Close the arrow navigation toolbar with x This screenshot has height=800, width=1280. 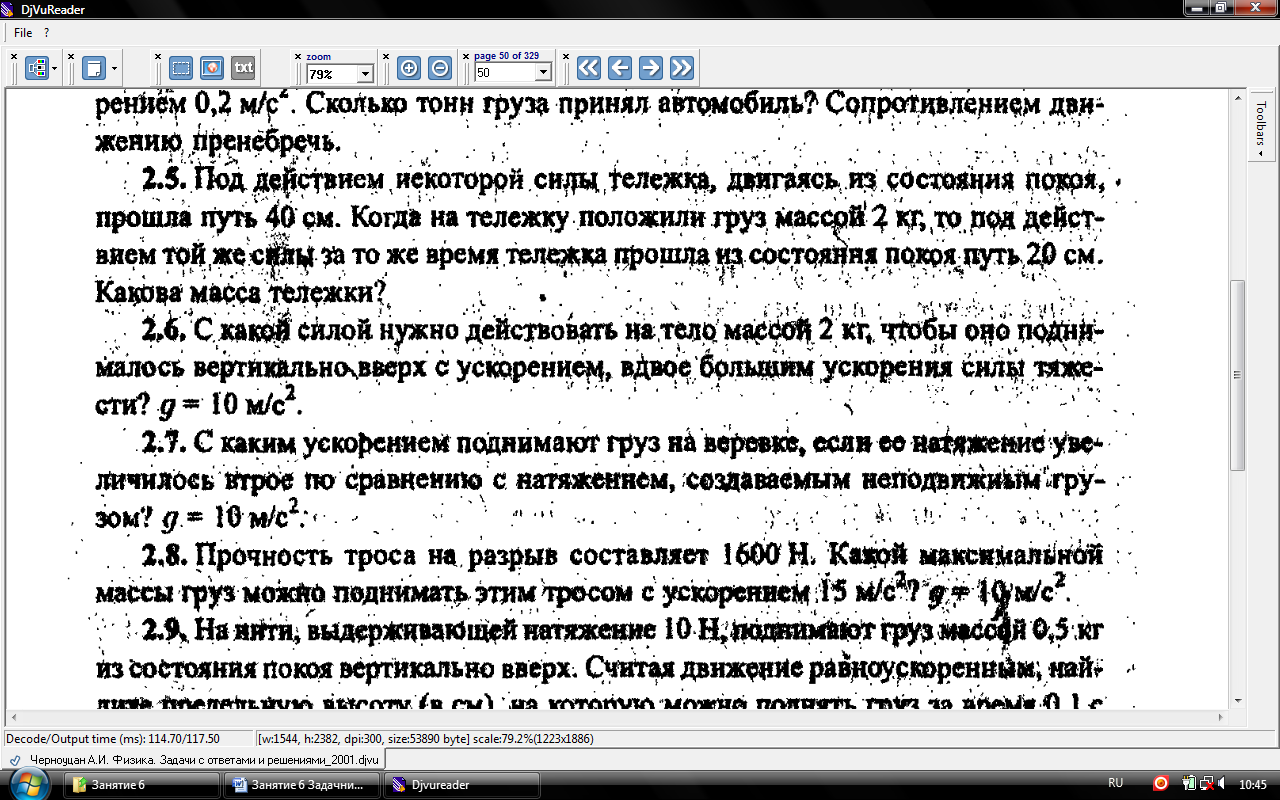pos(566,56)
